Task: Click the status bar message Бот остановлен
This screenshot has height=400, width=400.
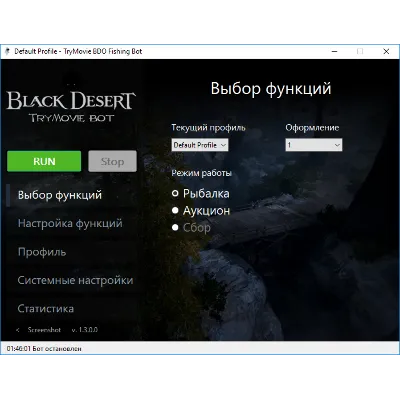Action: point(57,349)
